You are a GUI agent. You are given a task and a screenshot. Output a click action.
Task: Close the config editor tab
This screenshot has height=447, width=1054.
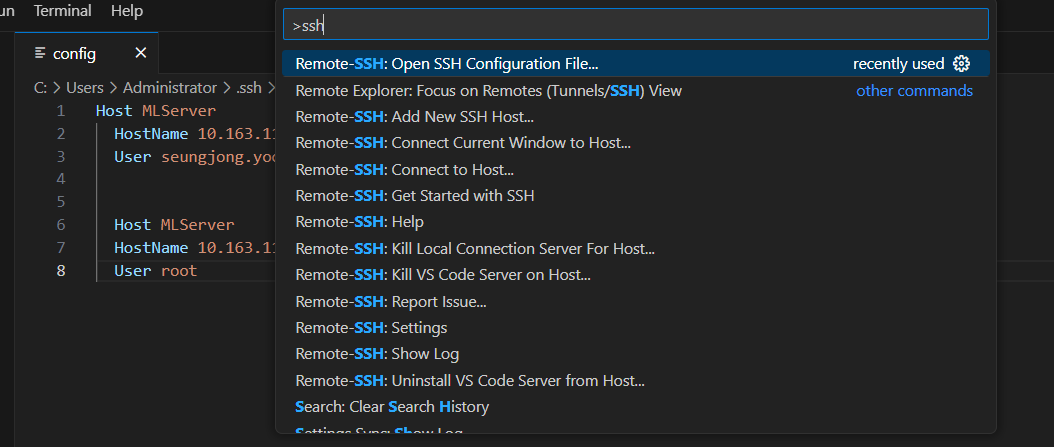(x=140, y=53)
